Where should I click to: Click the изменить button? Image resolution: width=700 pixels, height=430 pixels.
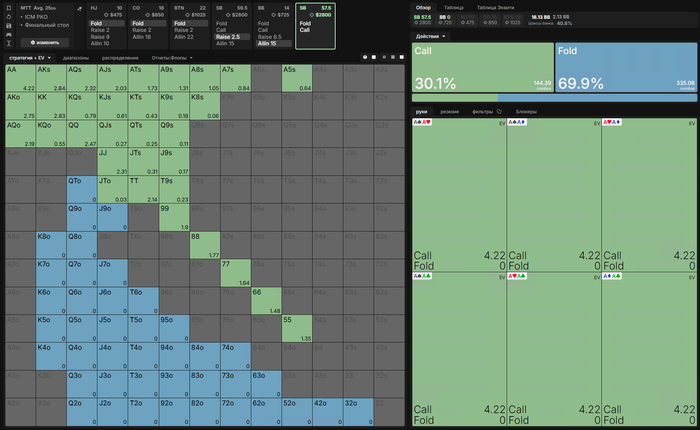45,42
